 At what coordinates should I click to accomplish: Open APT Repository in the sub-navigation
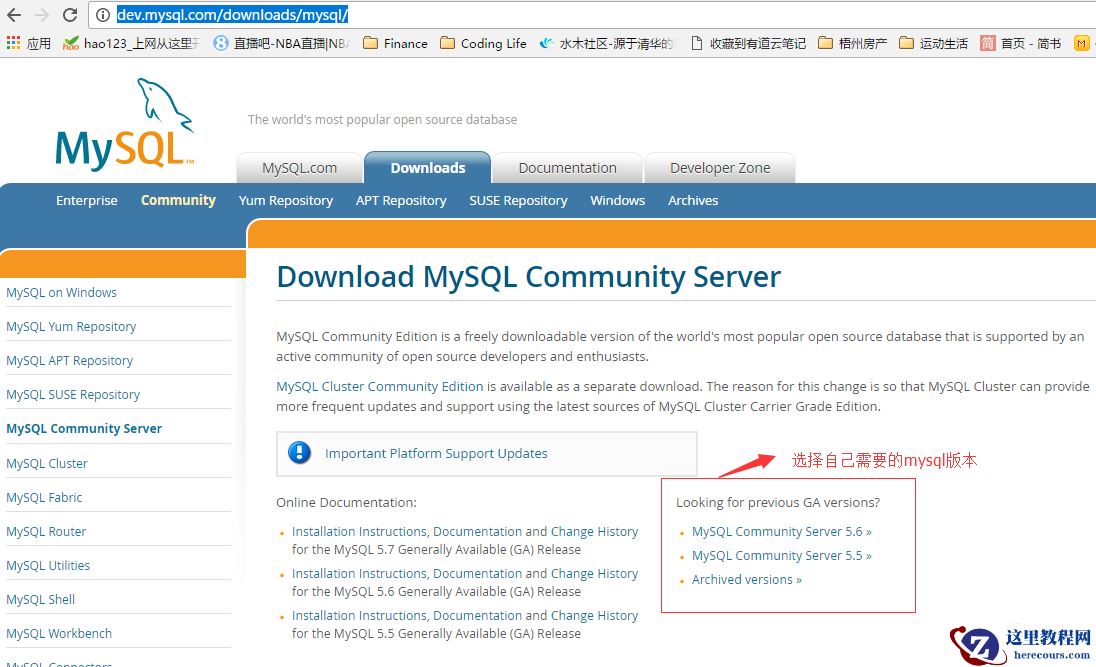(401, 200)
